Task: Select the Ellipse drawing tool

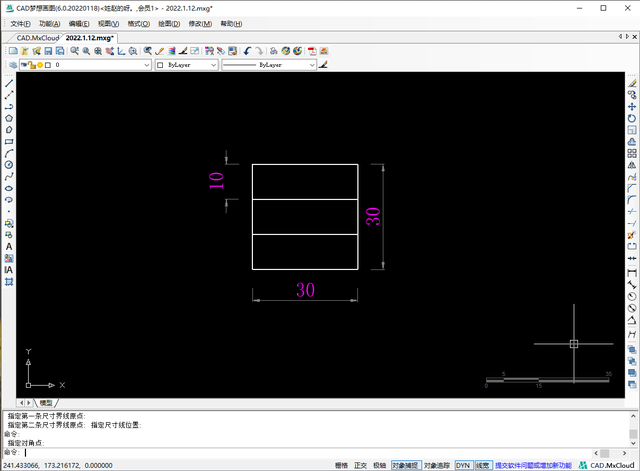Action: pos(9,189)
